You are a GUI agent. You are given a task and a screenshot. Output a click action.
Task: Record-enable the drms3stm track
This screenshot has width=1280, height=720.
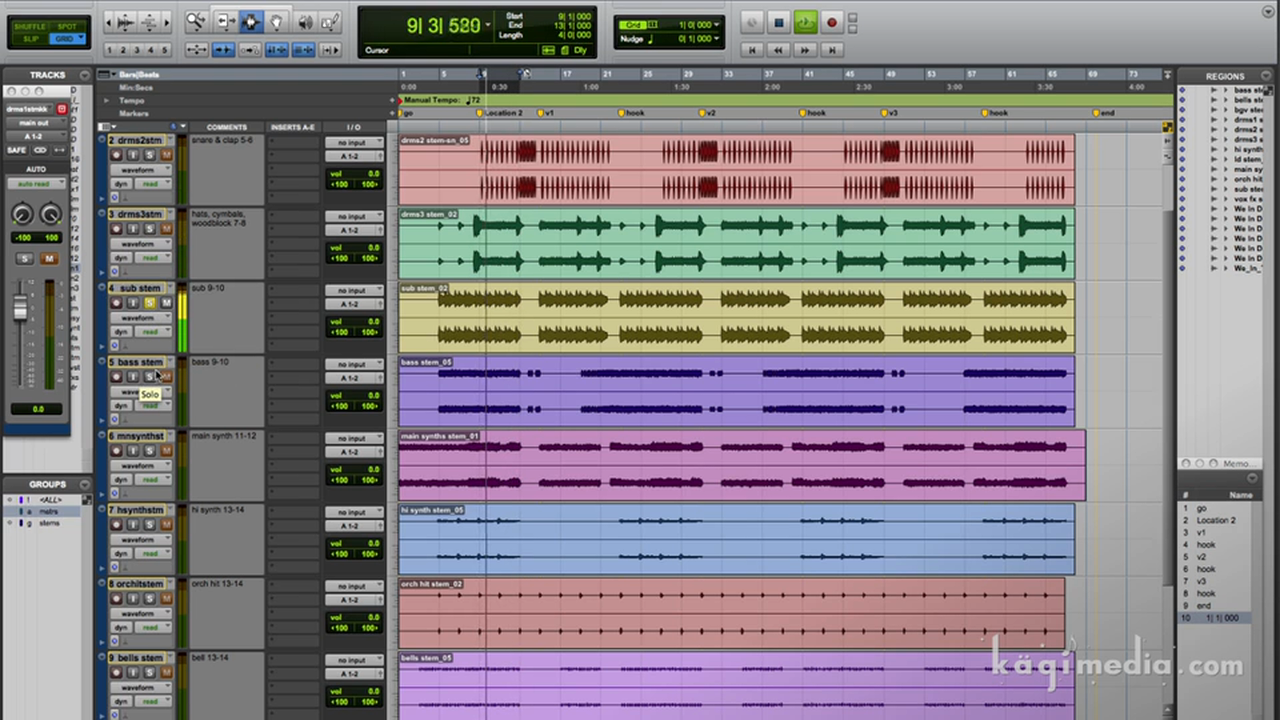(116, 229)
